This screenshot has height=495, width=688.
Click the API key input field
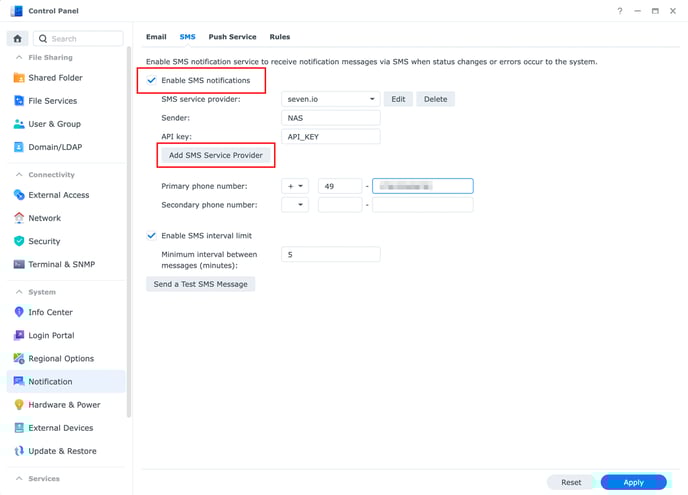coord(330,137)
